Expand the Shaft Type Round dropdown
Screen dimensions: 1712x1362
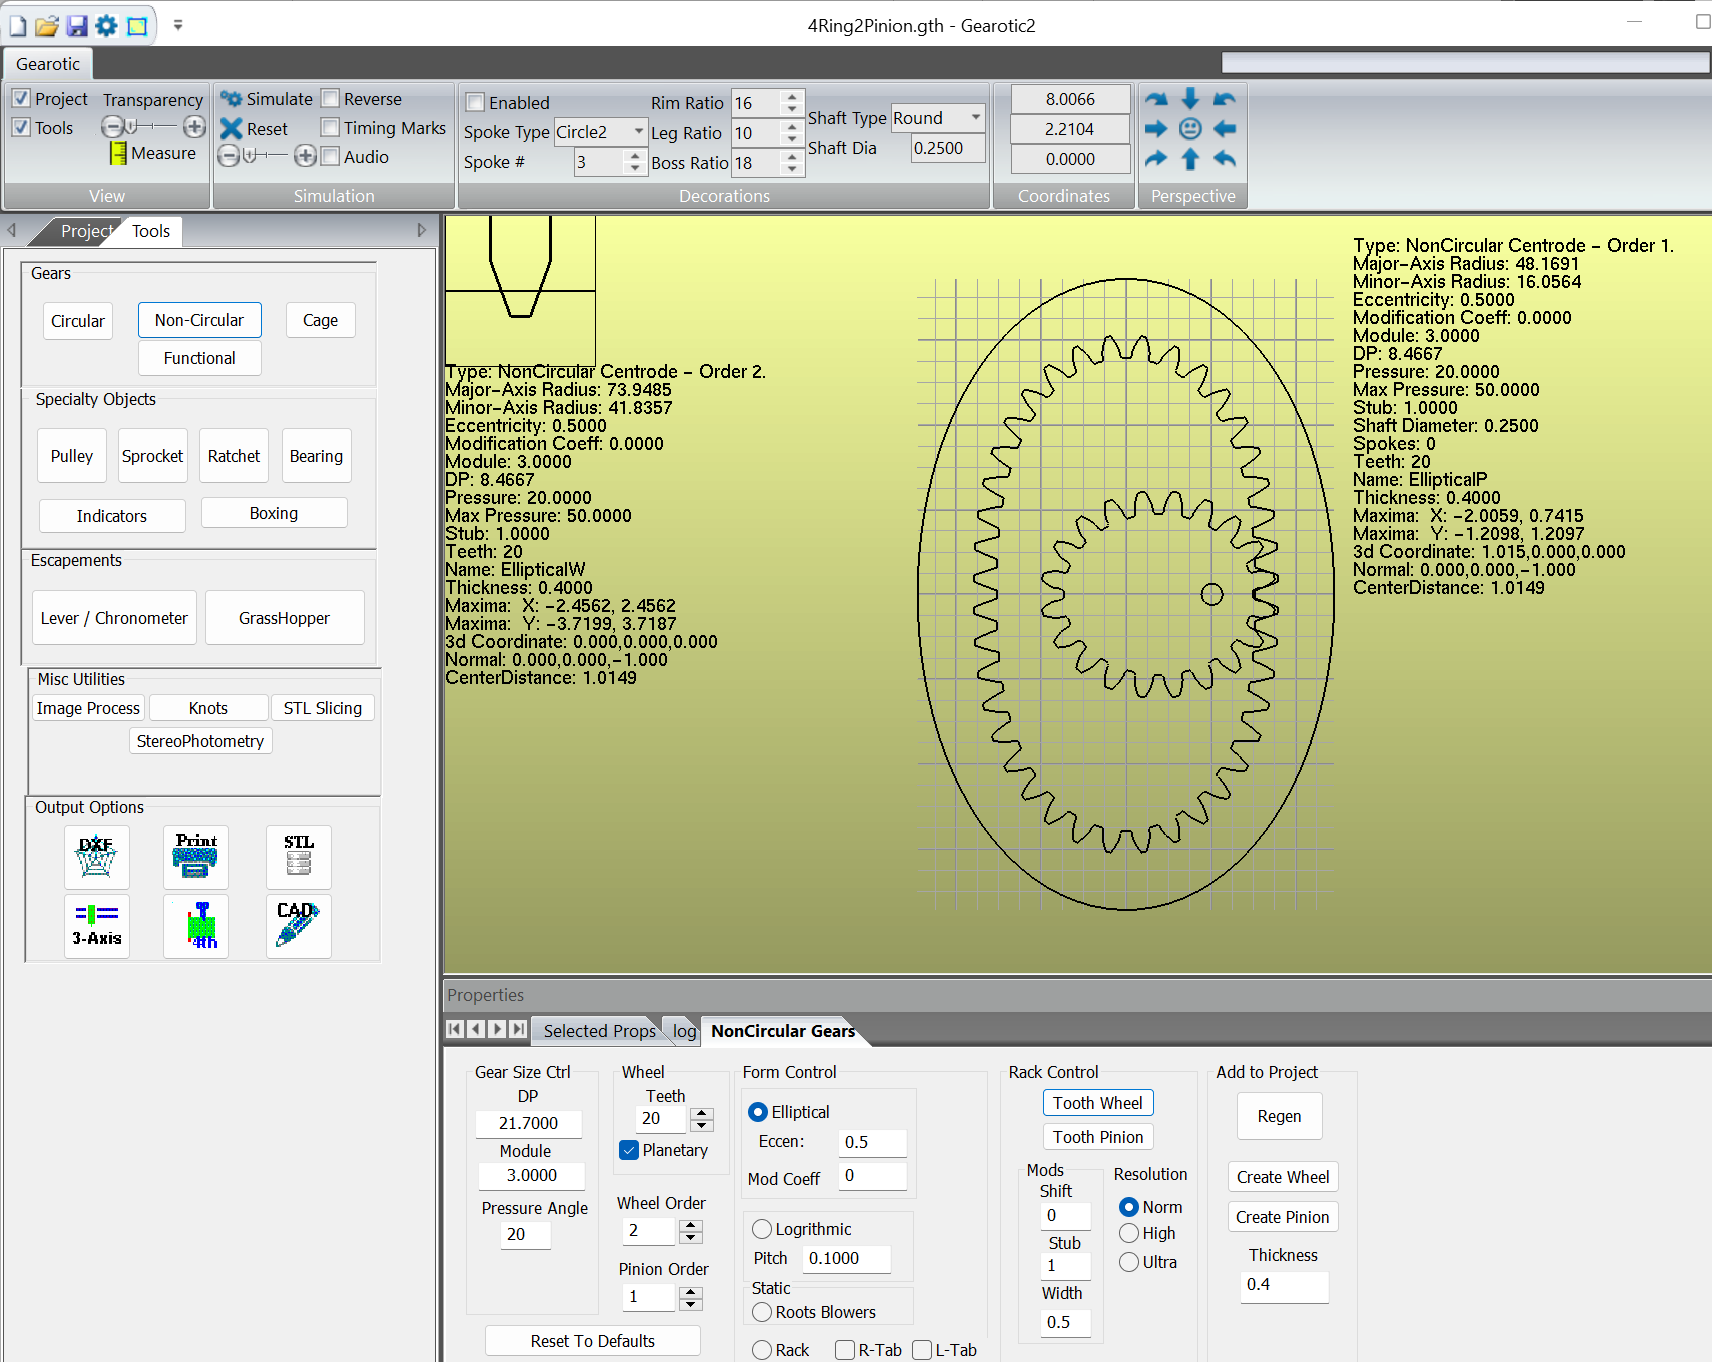(x=975, y=118)
